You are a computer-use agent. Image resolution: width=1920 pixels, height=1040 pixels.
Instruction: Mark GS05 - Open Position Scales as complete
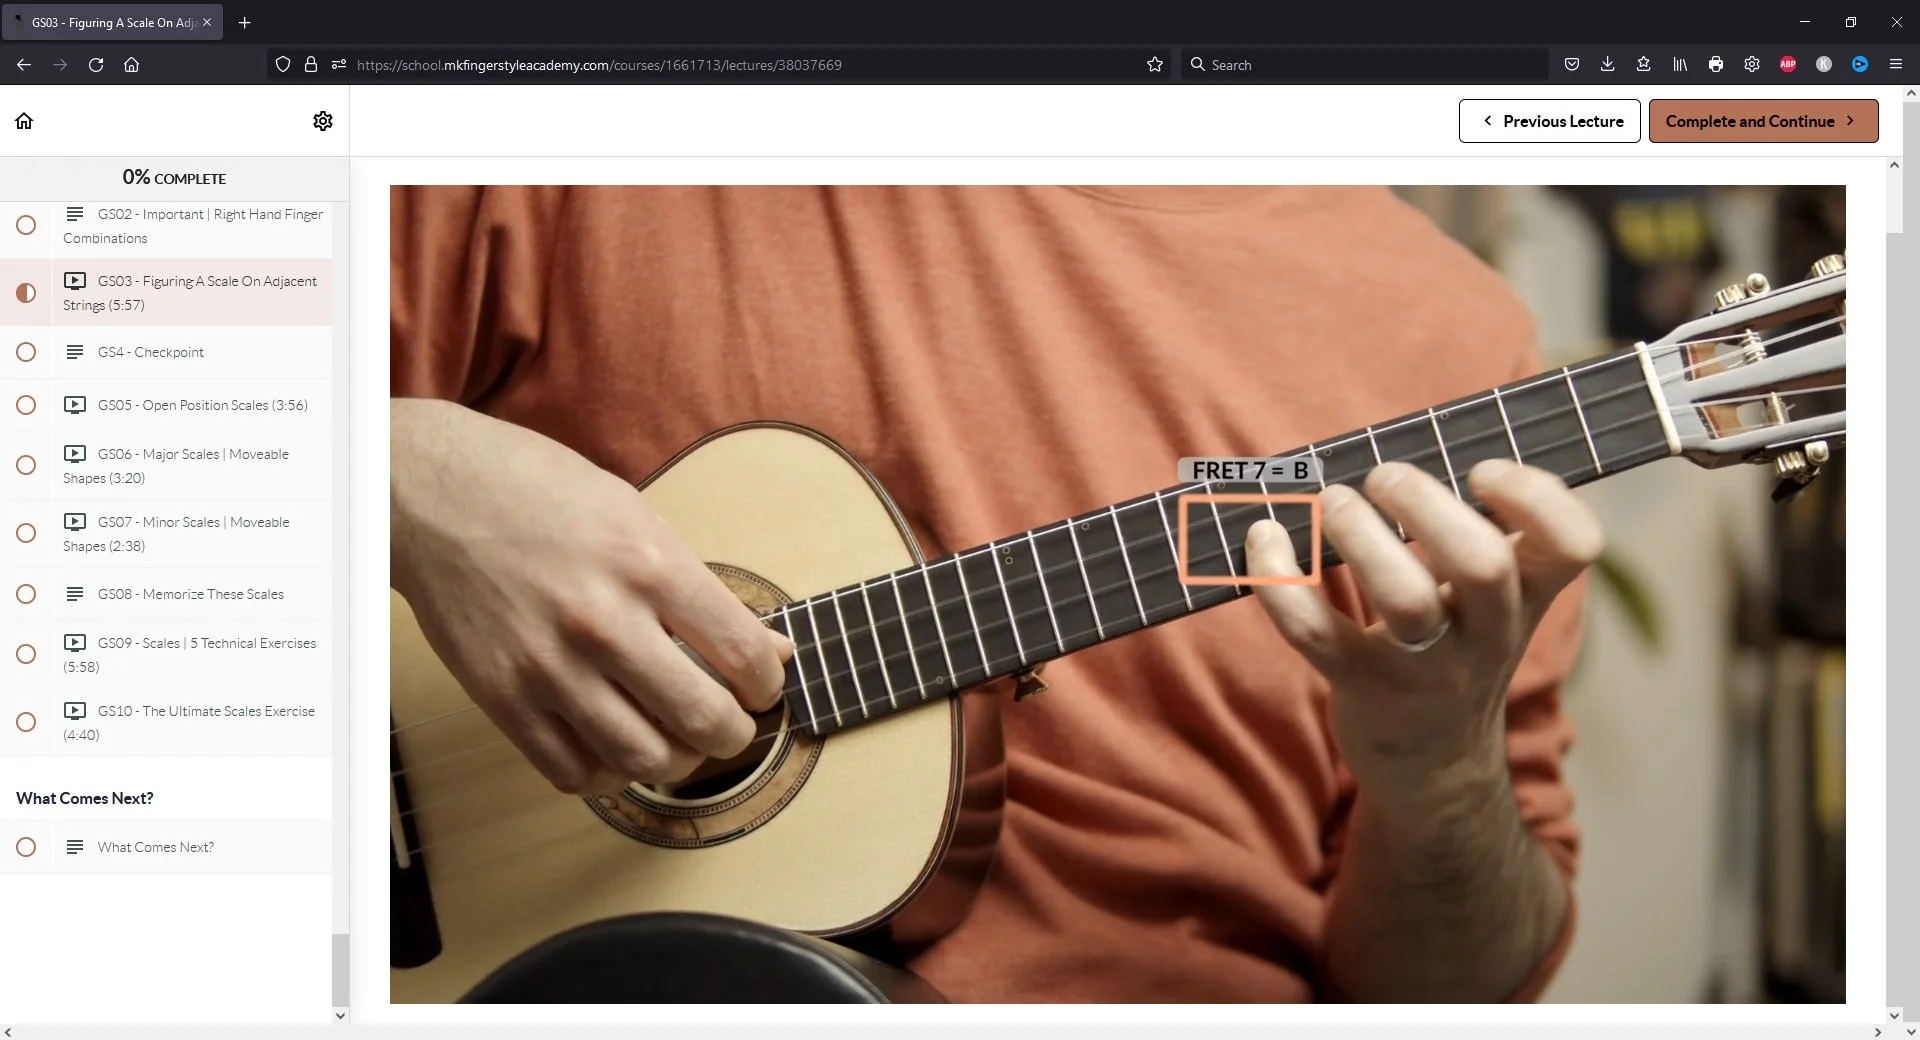tap(26, 405)
